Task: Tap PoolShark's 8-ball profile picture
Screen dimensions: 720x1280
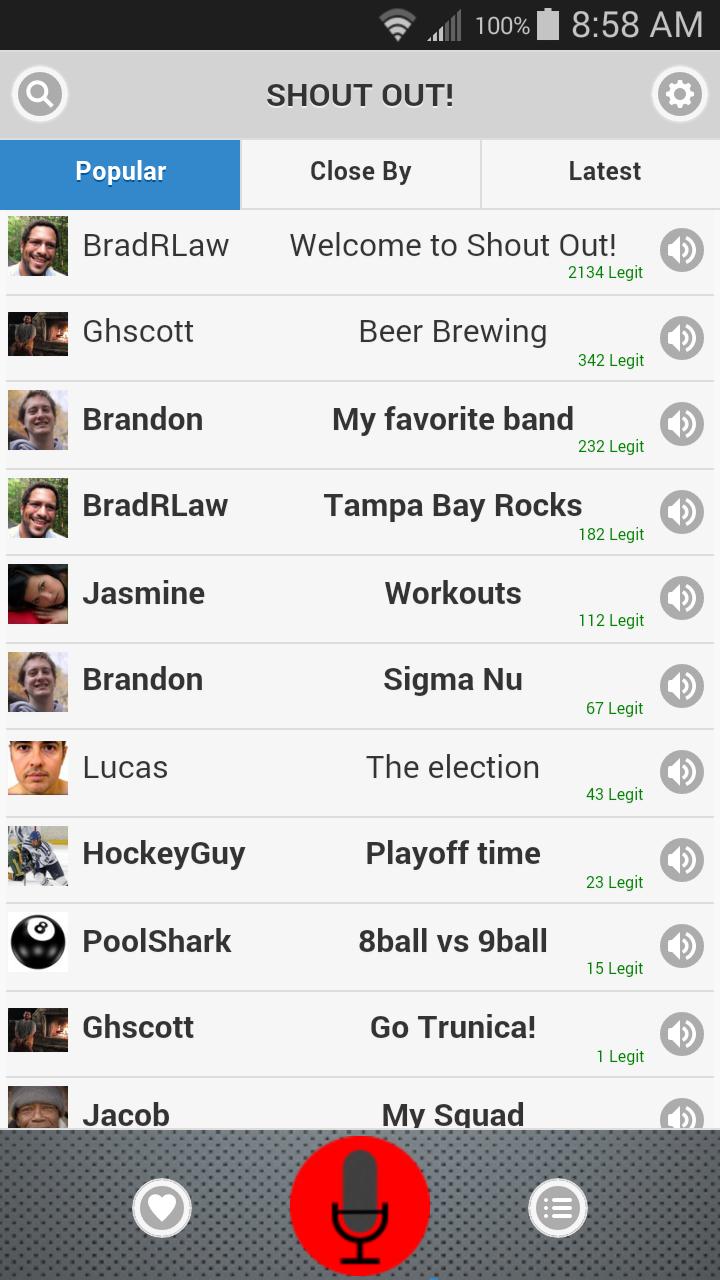Action: tap(38, 942)
